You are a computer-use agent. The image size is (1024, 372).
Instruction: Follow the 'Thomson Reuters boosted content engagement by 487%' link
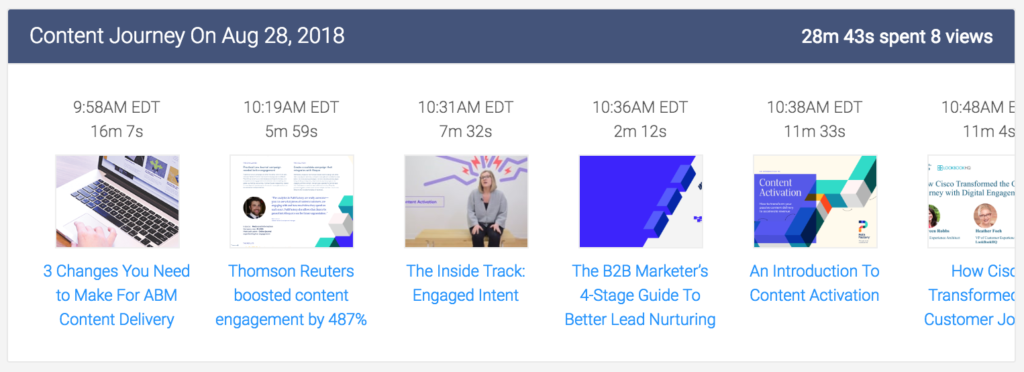[291, 295]
